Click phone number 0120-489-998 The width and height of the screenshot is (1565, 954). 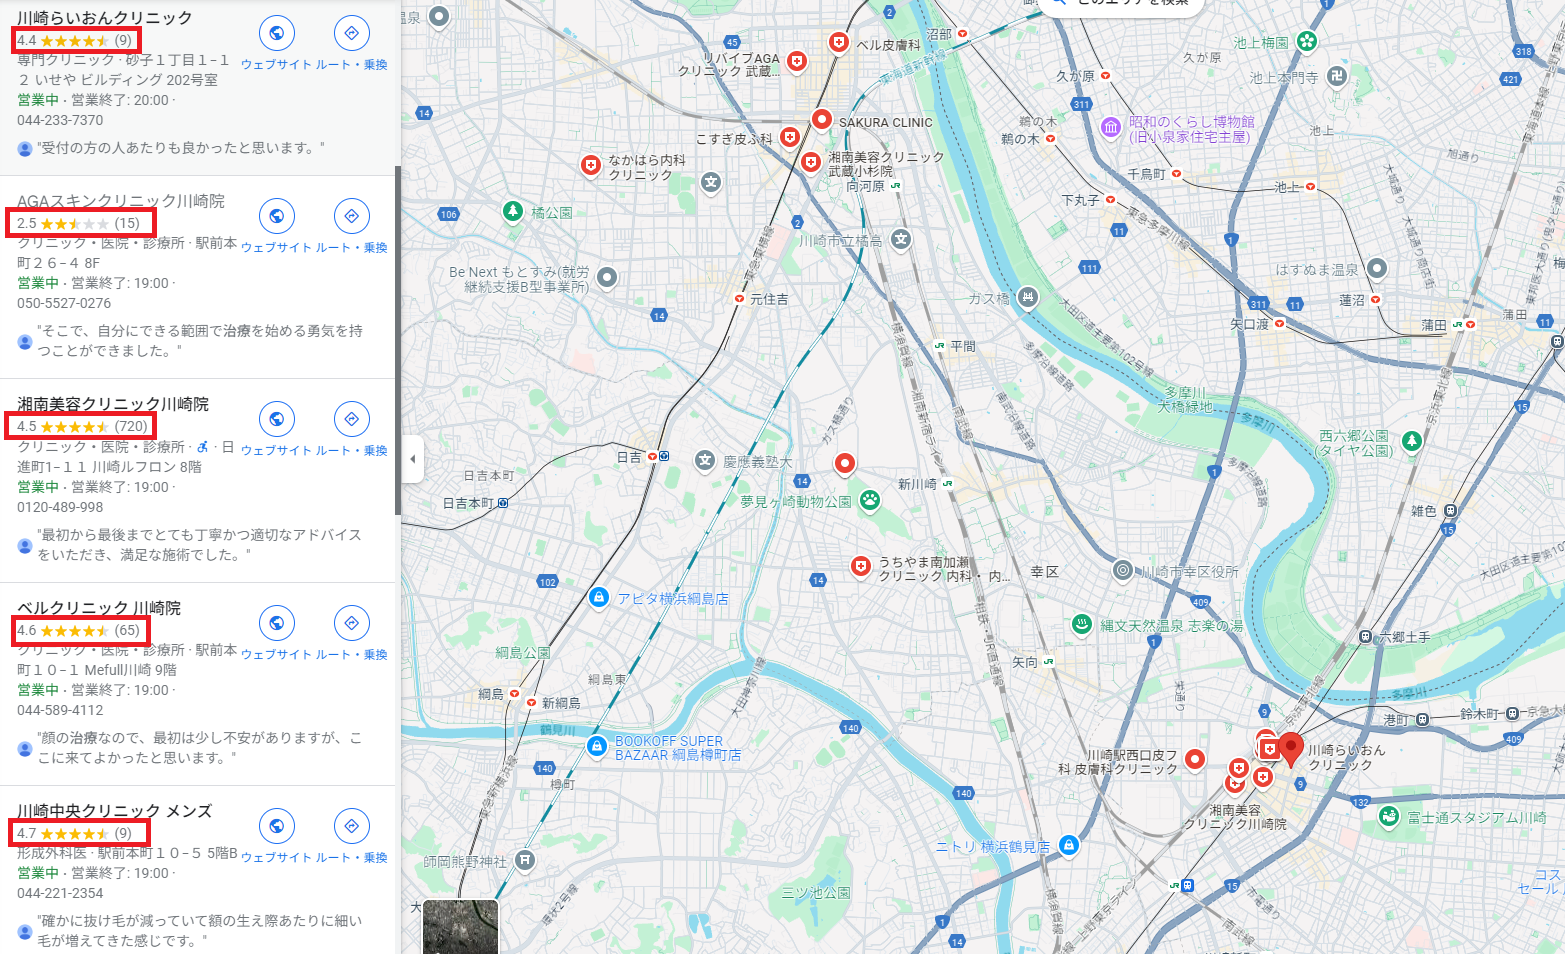point(60,507)
